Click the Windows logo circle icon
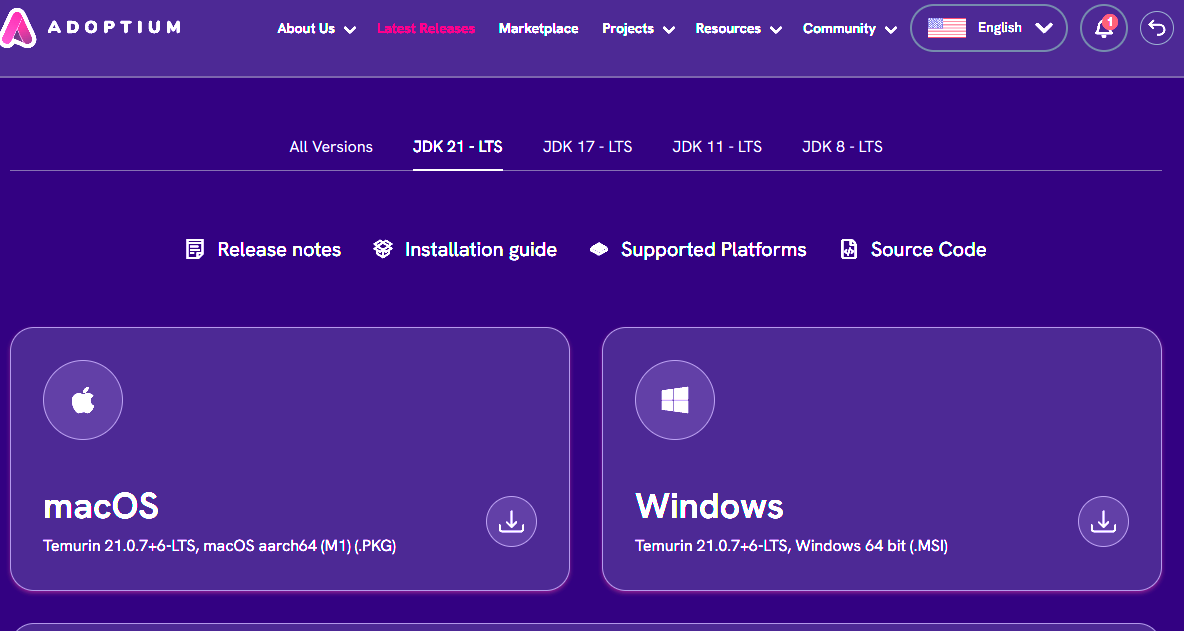The image size is (1184, 631). coord(674,400)
